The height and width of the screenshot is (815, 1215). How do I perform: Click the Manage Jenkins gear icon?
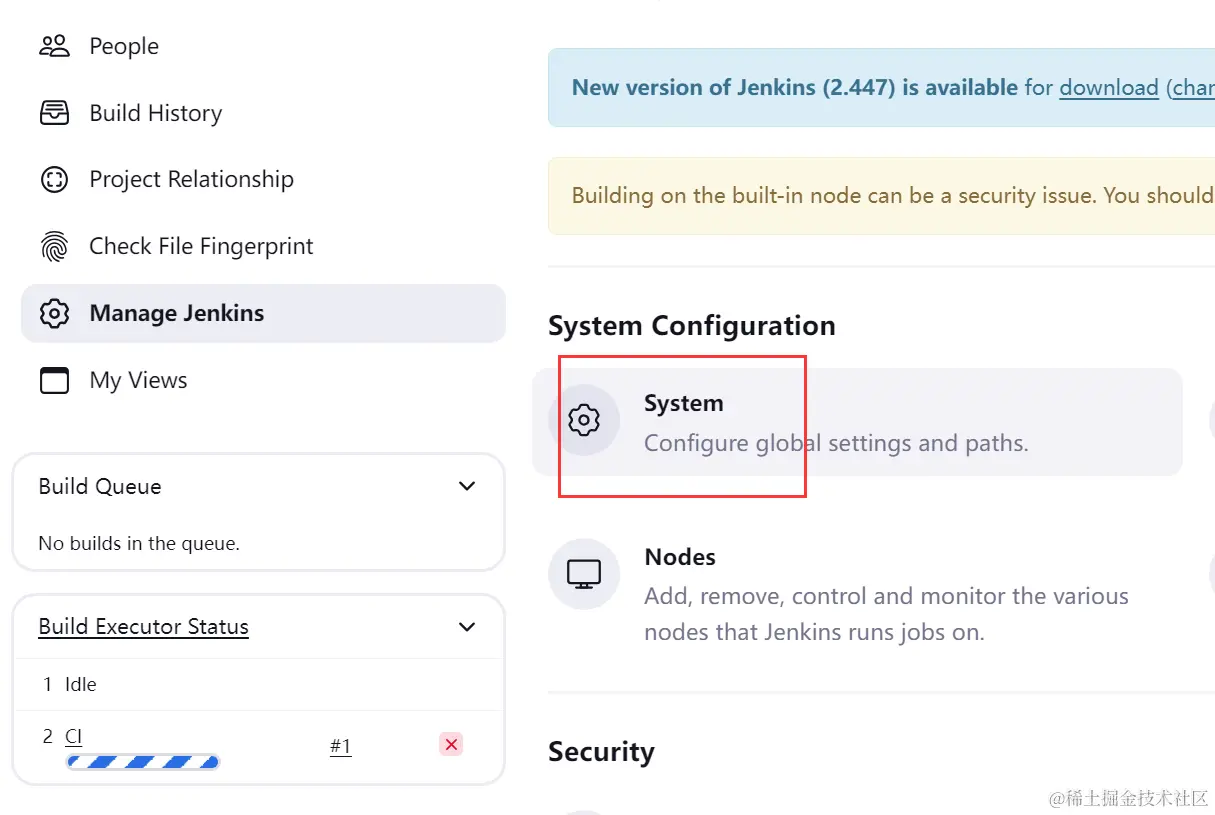(54, 314)
